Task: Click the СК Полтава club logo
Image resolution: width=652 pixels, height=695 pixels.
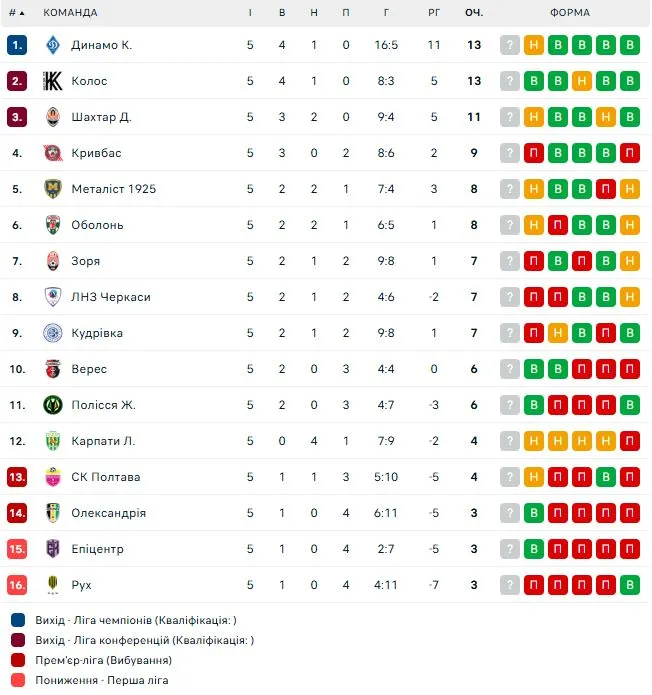Action: [53, 477]
